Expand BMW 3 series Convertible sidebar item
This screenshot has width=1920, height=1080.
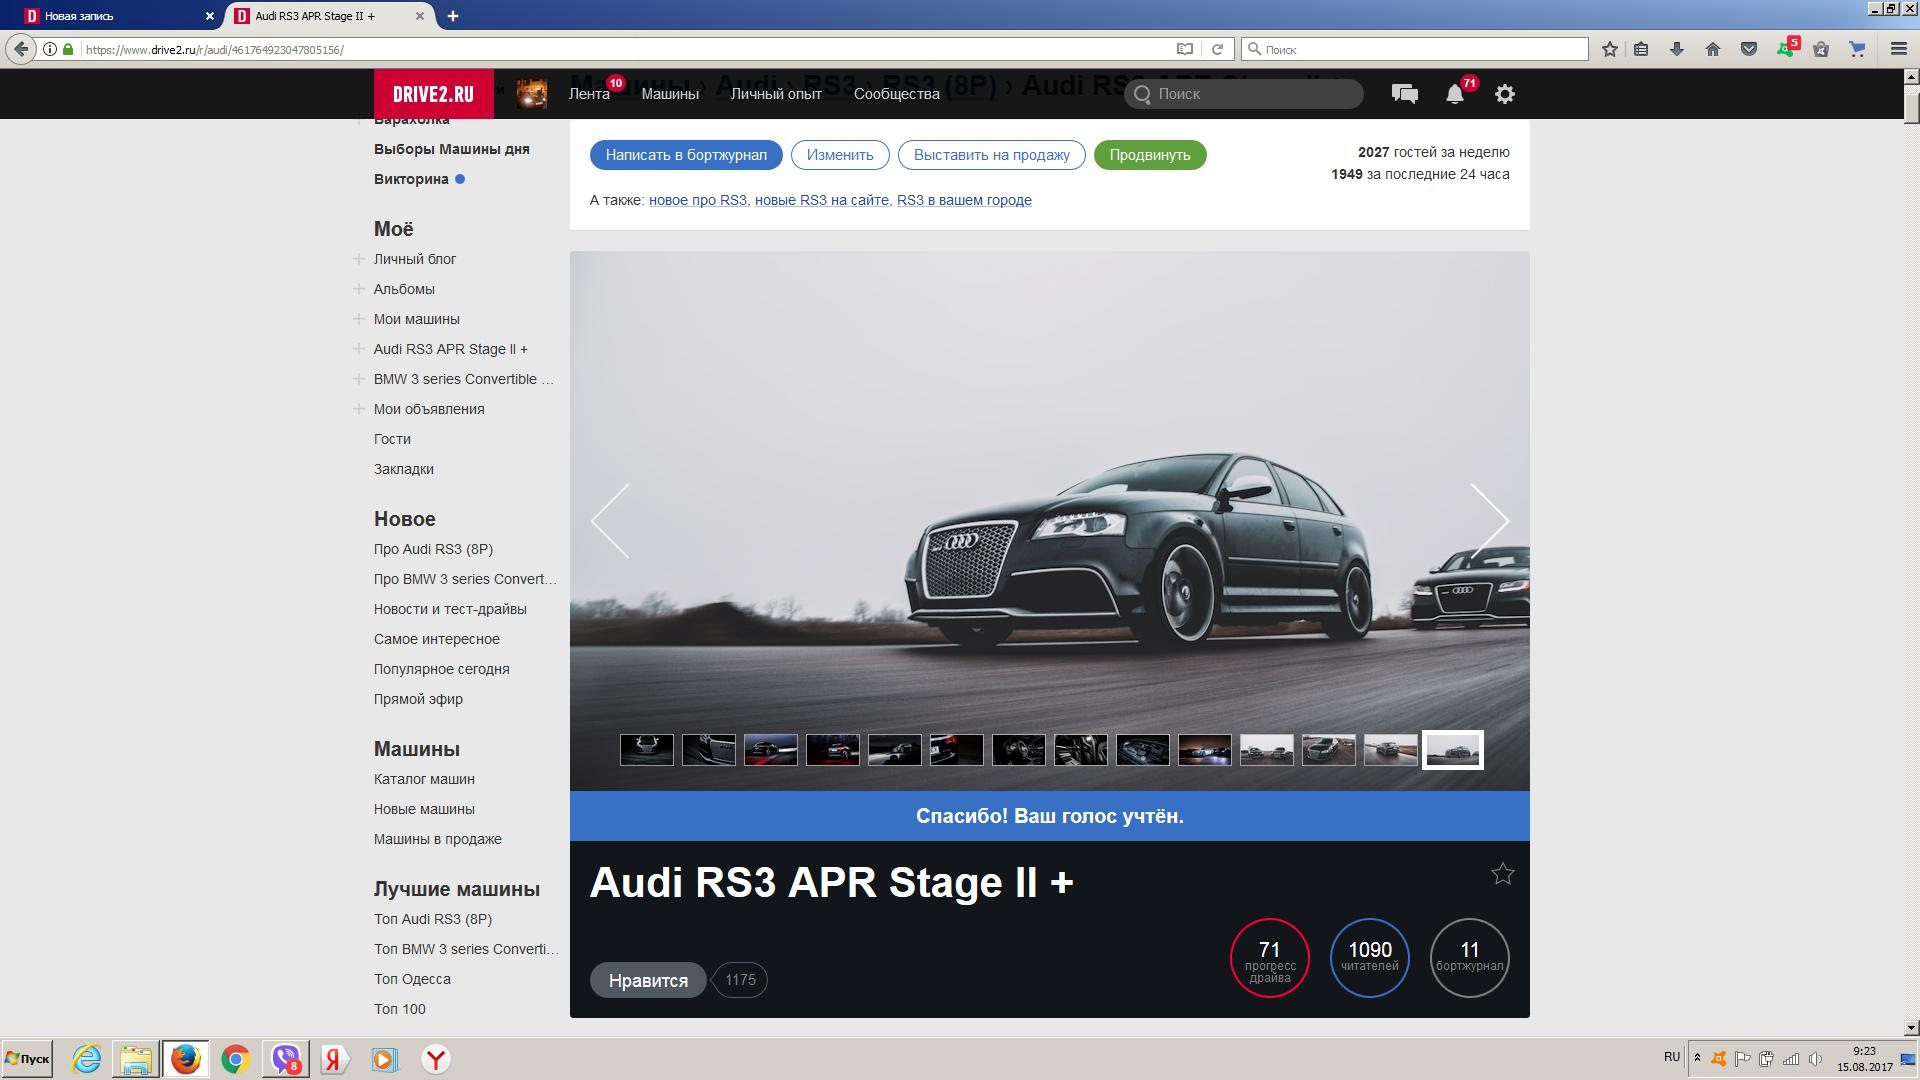[x=359, y=379]
